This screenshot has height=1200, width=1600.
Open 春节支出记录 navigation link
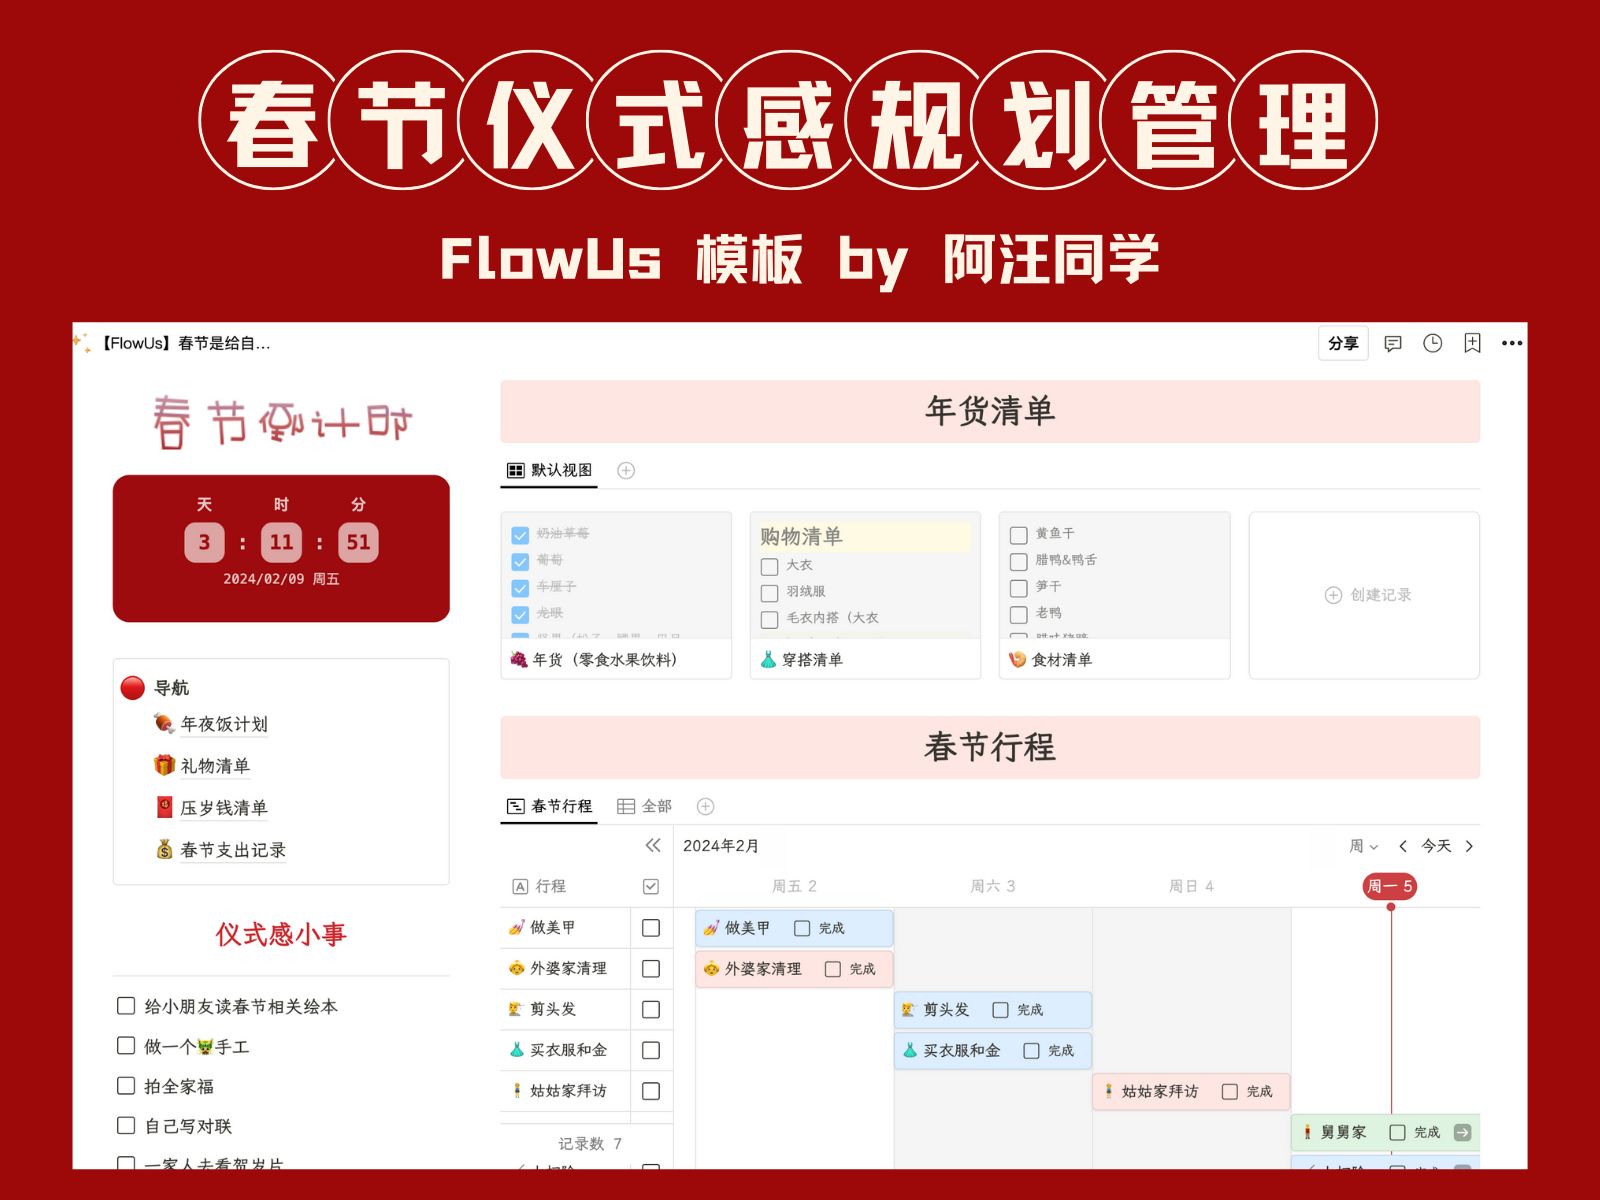(x=233, y=850)
